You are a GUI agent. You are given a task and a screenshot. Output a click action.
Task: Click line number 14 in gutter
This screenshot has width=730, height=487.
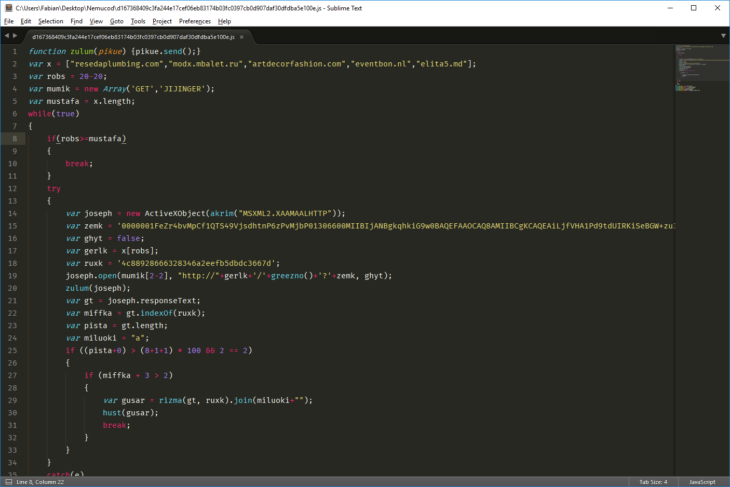tap(13, 213)
